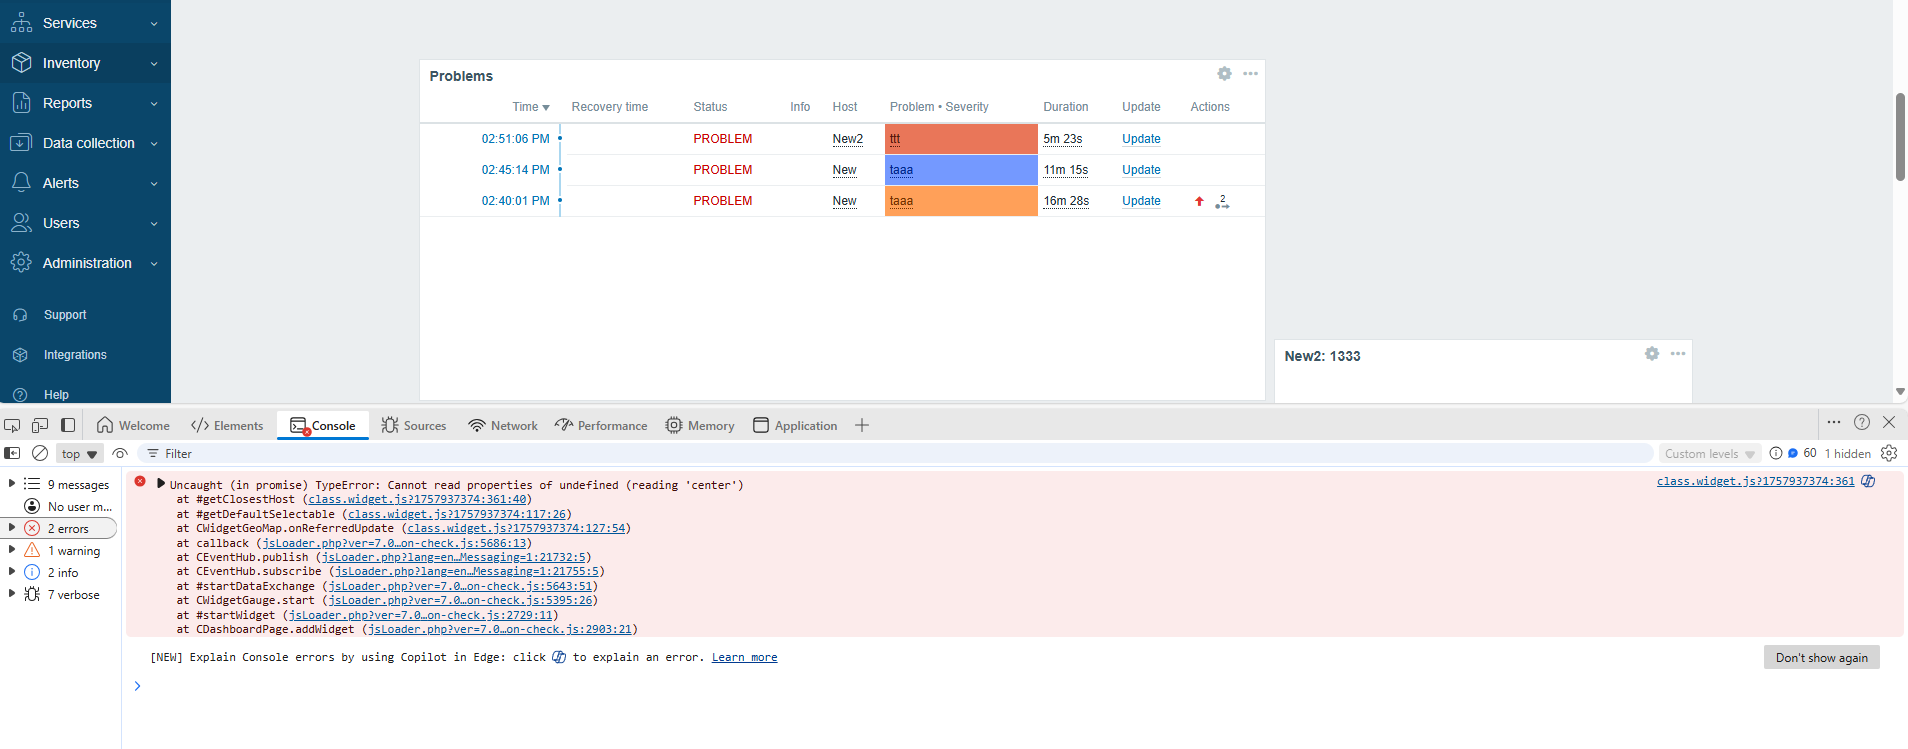The height and width of the screenshot is (749, 1908).
Task: Open class.widget.js:361 source link on right
Action: tap(1755, 481)
